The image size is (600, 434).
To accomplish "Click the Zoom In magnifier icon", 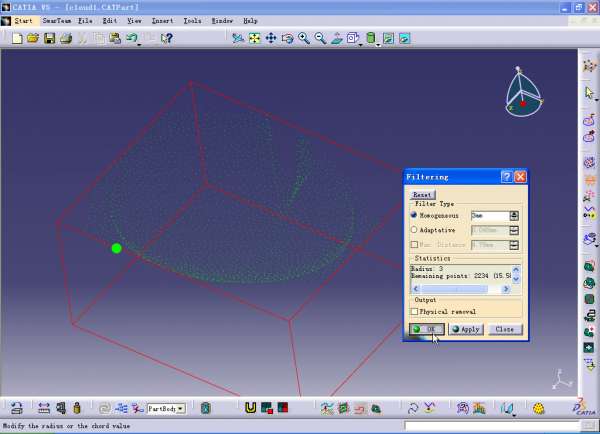I will pyautogui.click(x=303, y=38).
